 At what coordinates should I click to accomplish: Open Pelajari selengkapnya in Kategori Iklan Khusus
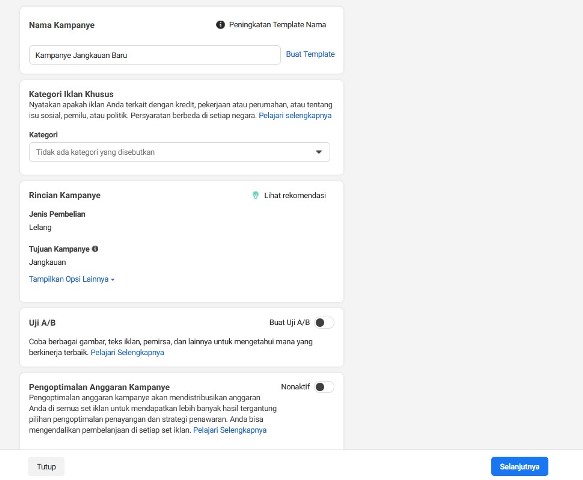[x=295, y=115]
